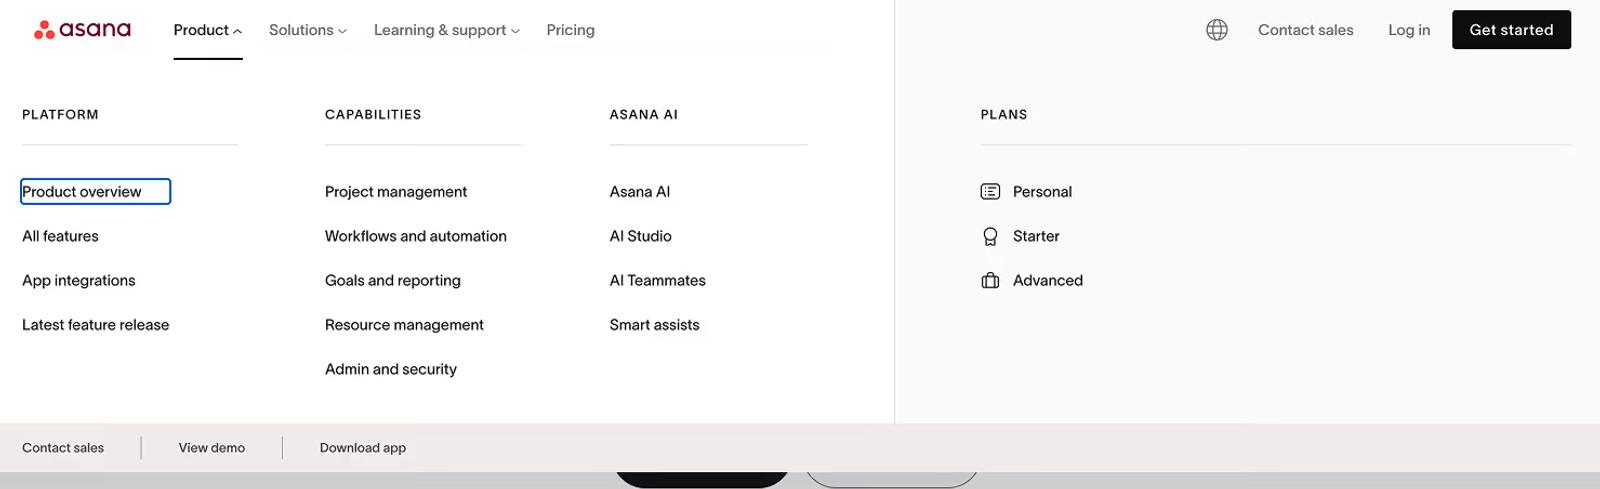Select the Personal plan text

1042,192
